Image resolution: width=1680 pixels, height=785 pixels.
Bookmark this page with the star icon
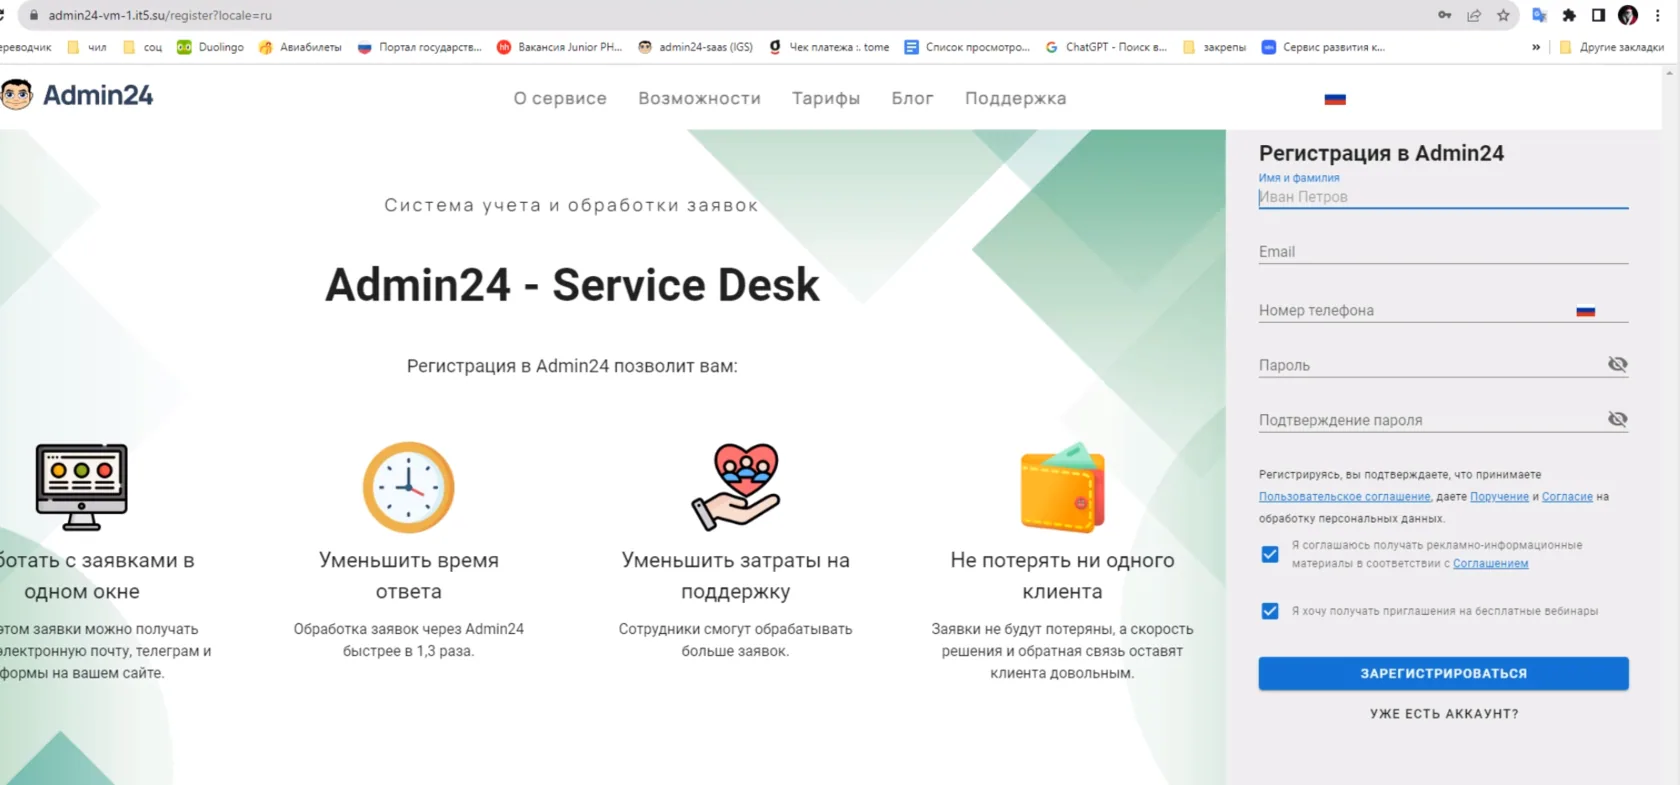point(1503,15)
